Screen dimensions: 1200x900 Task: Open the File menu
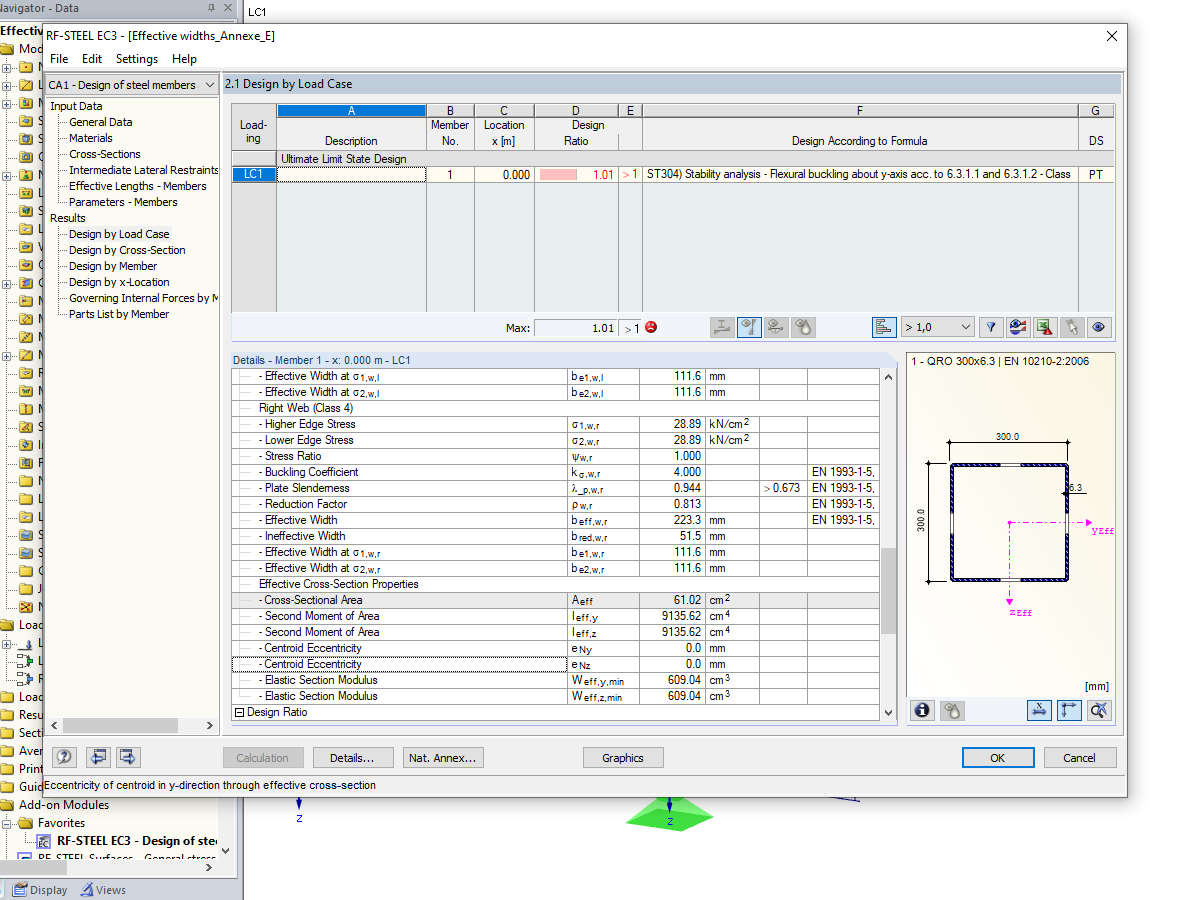[x=59, y=59]
